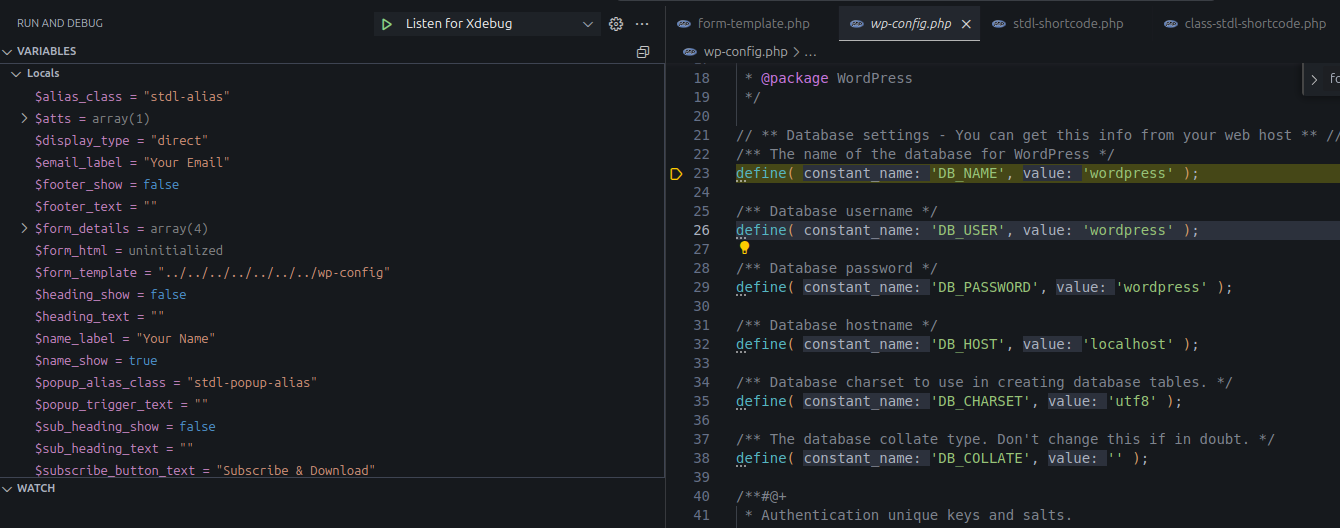The height and width of the screenshot is (528, 1340).
Task: Close the wp-config.php tab
Action: coord(966,24)
